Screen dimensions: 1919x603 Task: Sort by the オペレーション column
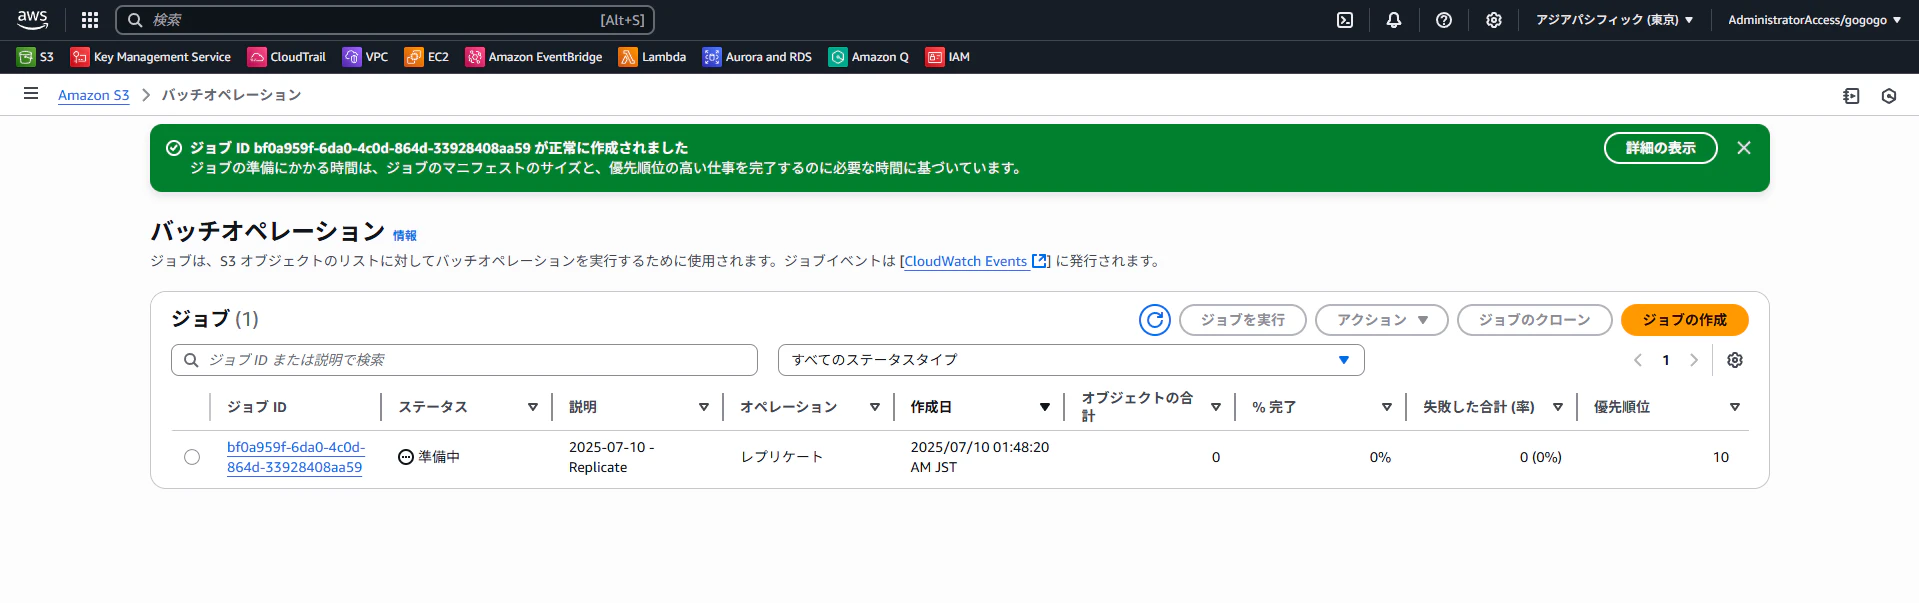pyautogui.click(x=875, y=407)
